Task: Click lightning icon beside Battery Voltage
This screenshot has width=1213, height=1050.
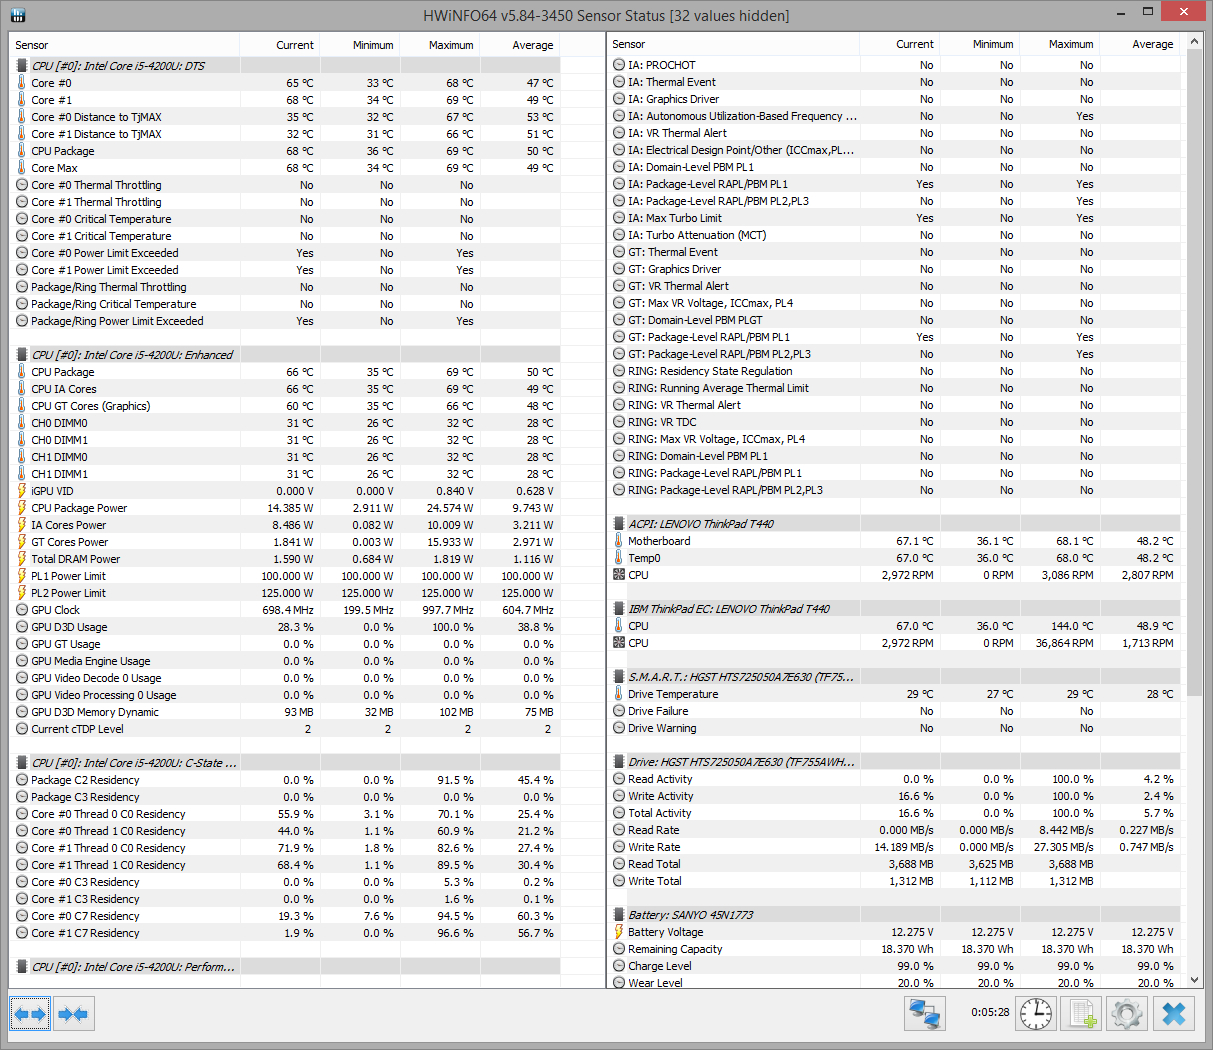Action: click(619, 932)
